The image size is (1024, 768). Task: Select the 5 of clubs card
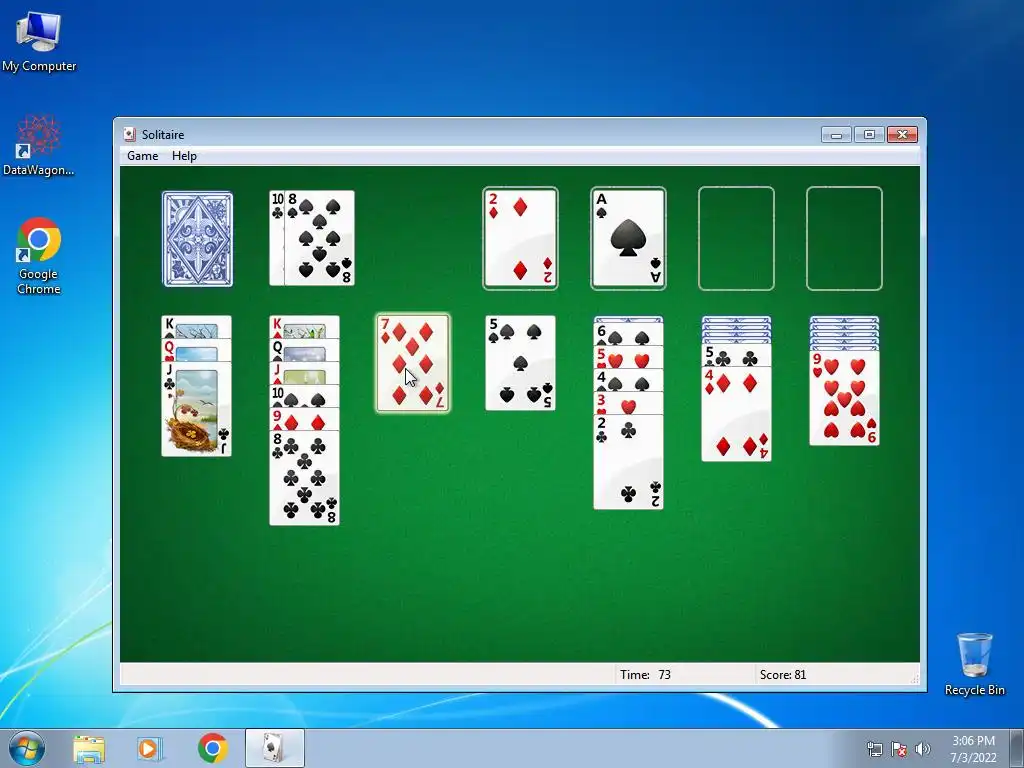[x=736, y=355]
